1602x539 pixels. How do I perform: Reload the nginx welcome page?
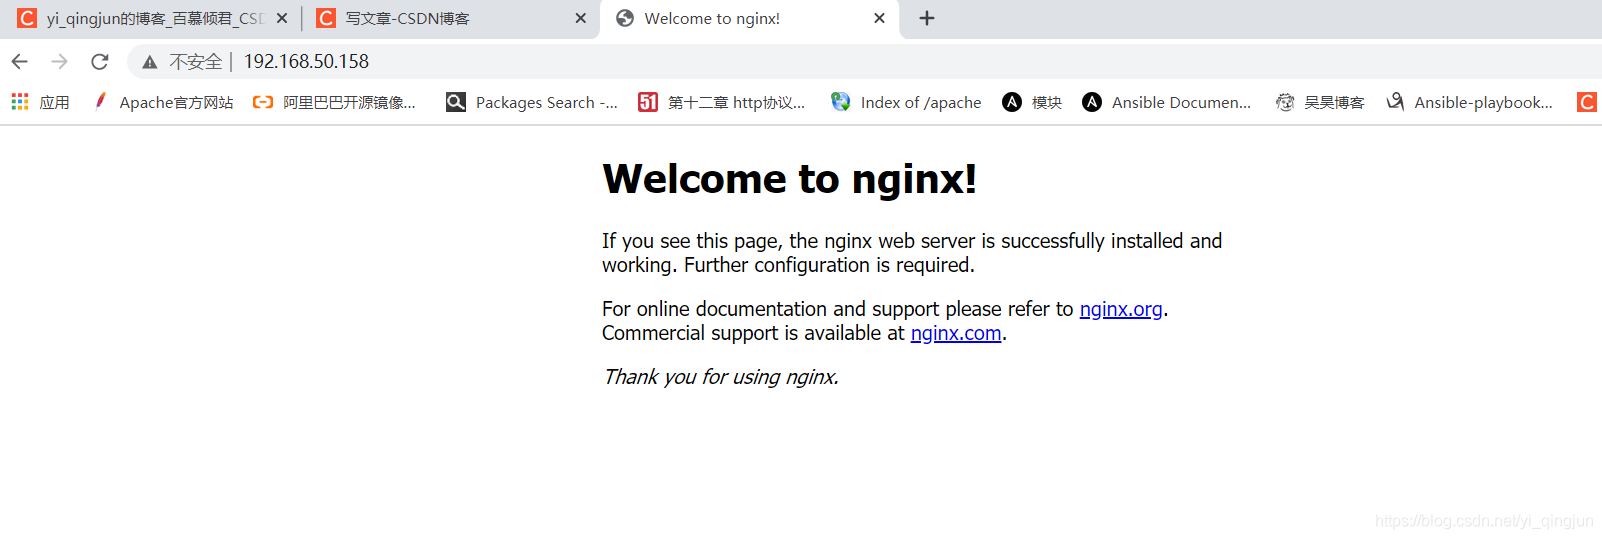tap(99, 62)
